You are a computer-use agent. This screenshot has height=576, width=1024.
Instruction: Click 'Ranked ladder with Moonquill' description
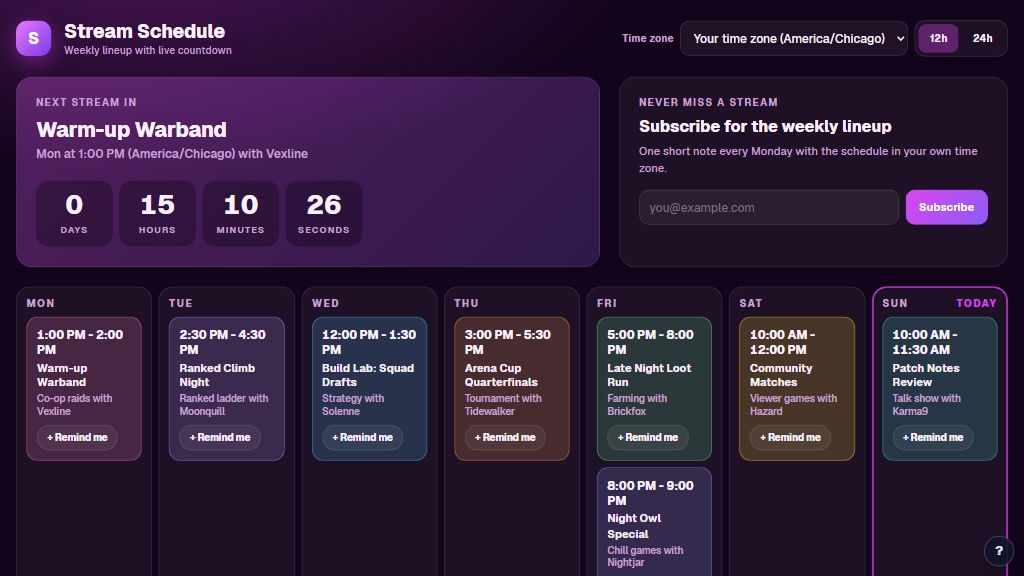tap(223, 405)
